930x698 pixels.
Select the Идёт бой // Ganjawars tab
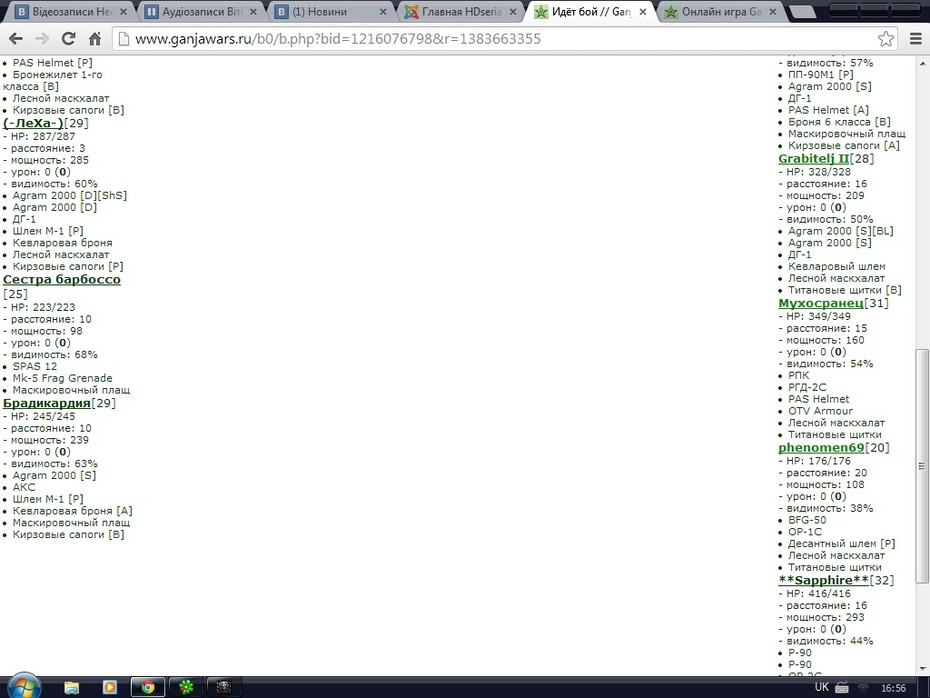tap(591, 11)
